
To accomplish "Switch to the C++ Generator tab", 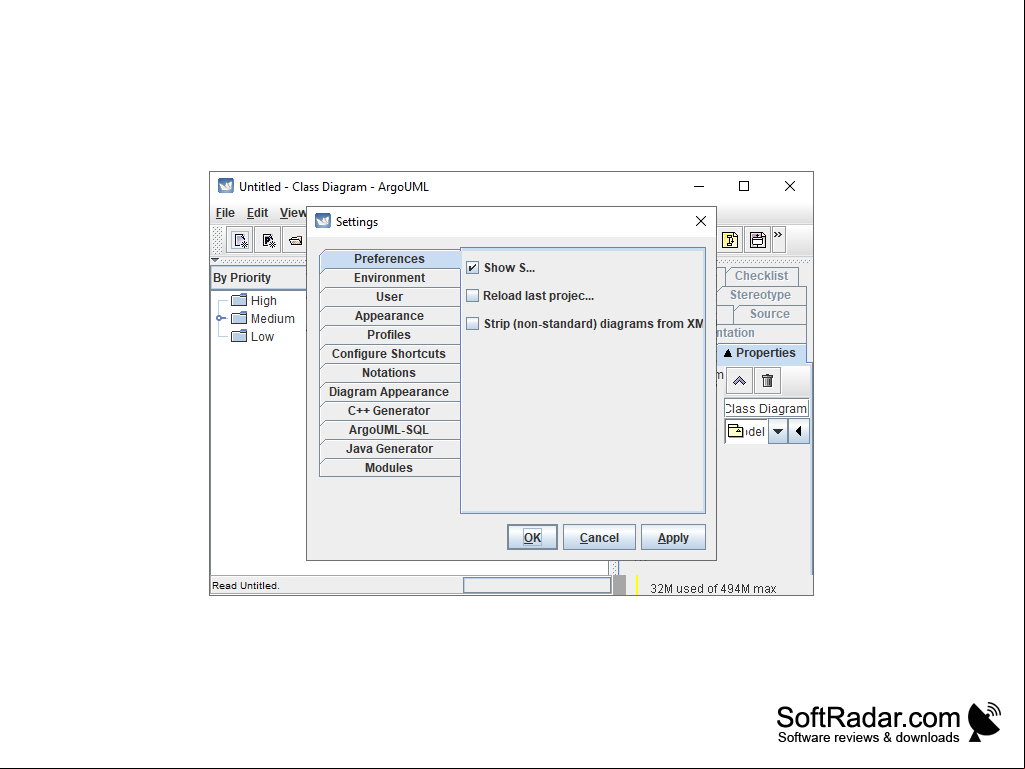I will coord(390,411).
